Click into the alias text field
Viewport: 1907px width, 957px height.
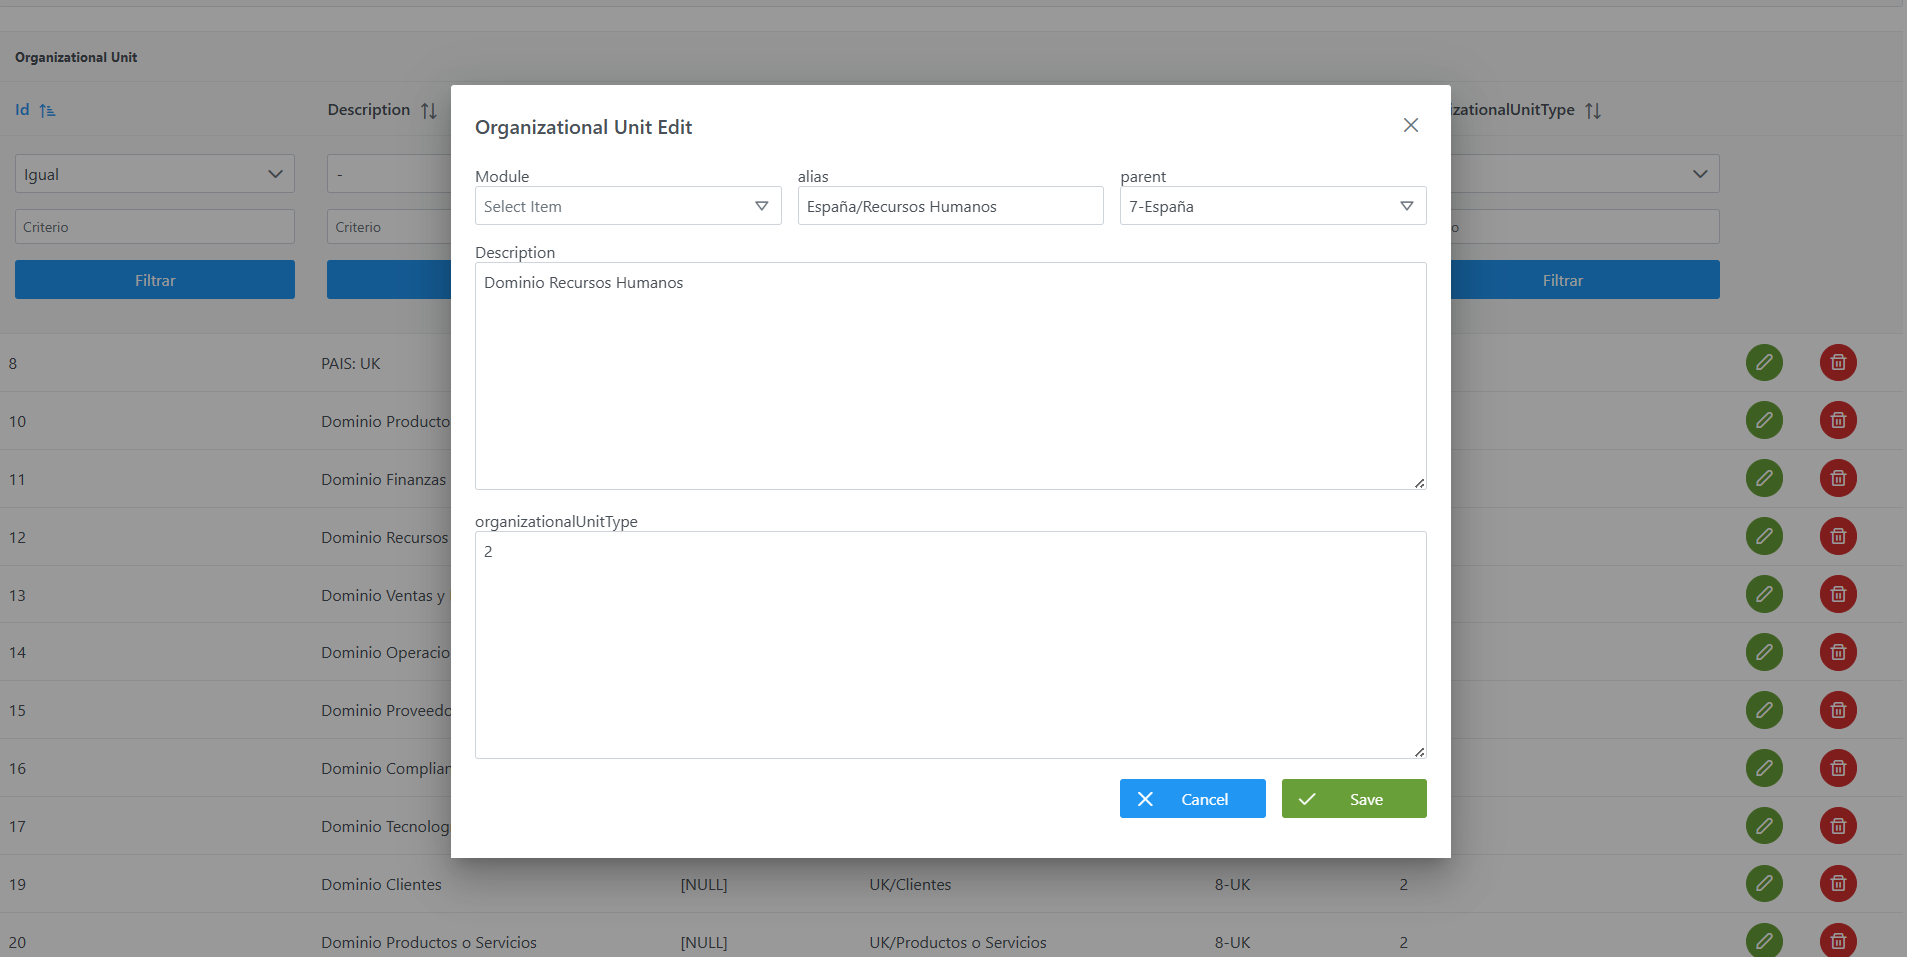[950, 206]
